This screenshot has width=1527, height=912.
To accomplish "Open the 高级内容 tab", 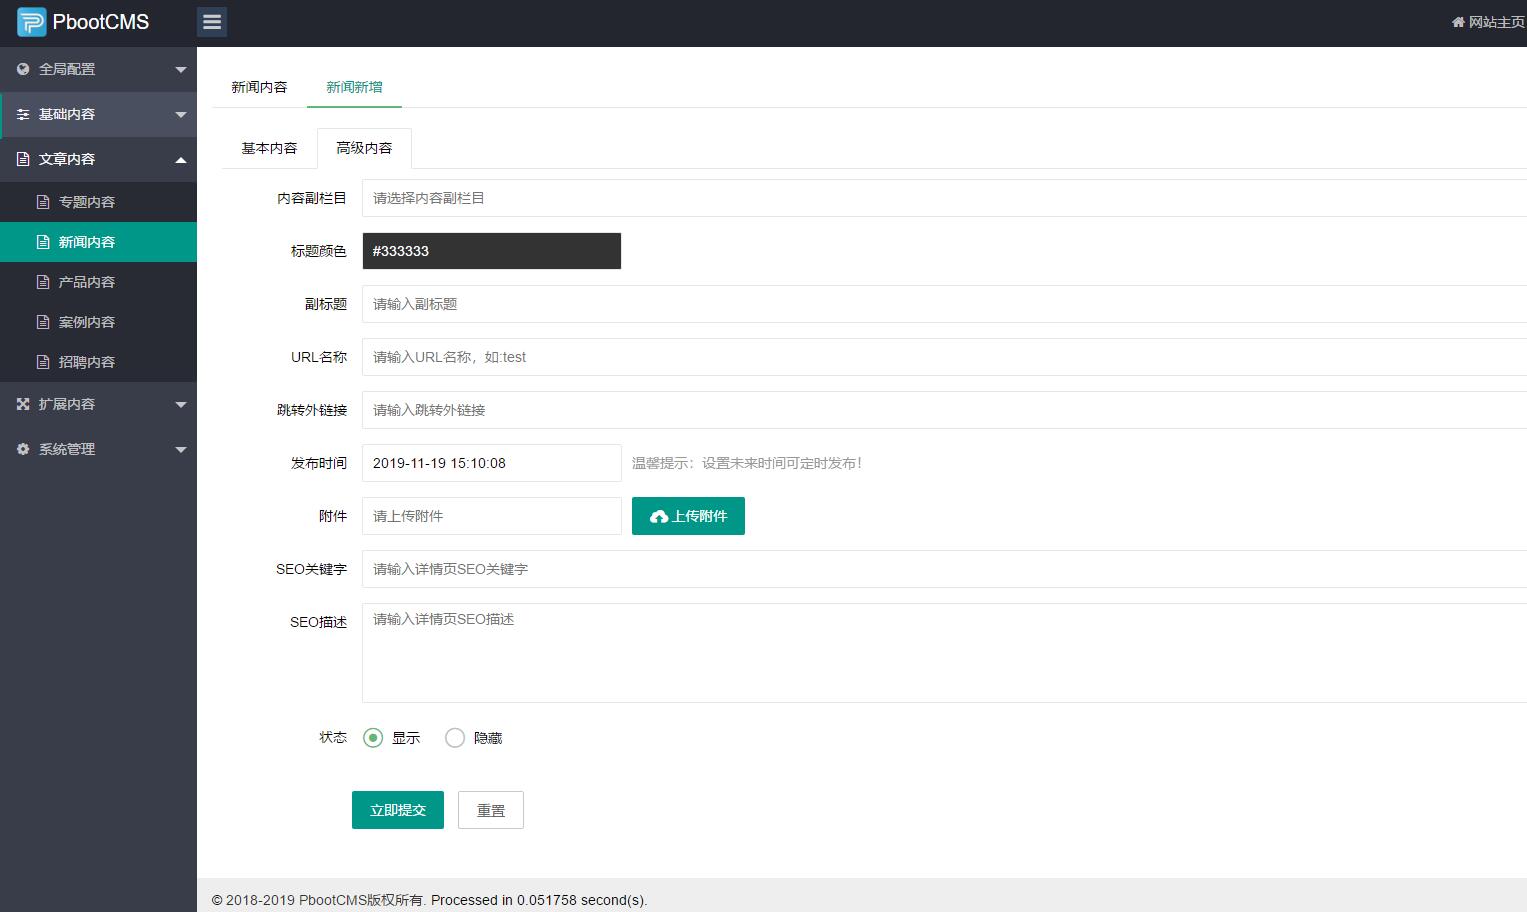I will pyautogui.click(x=364, y=148).
